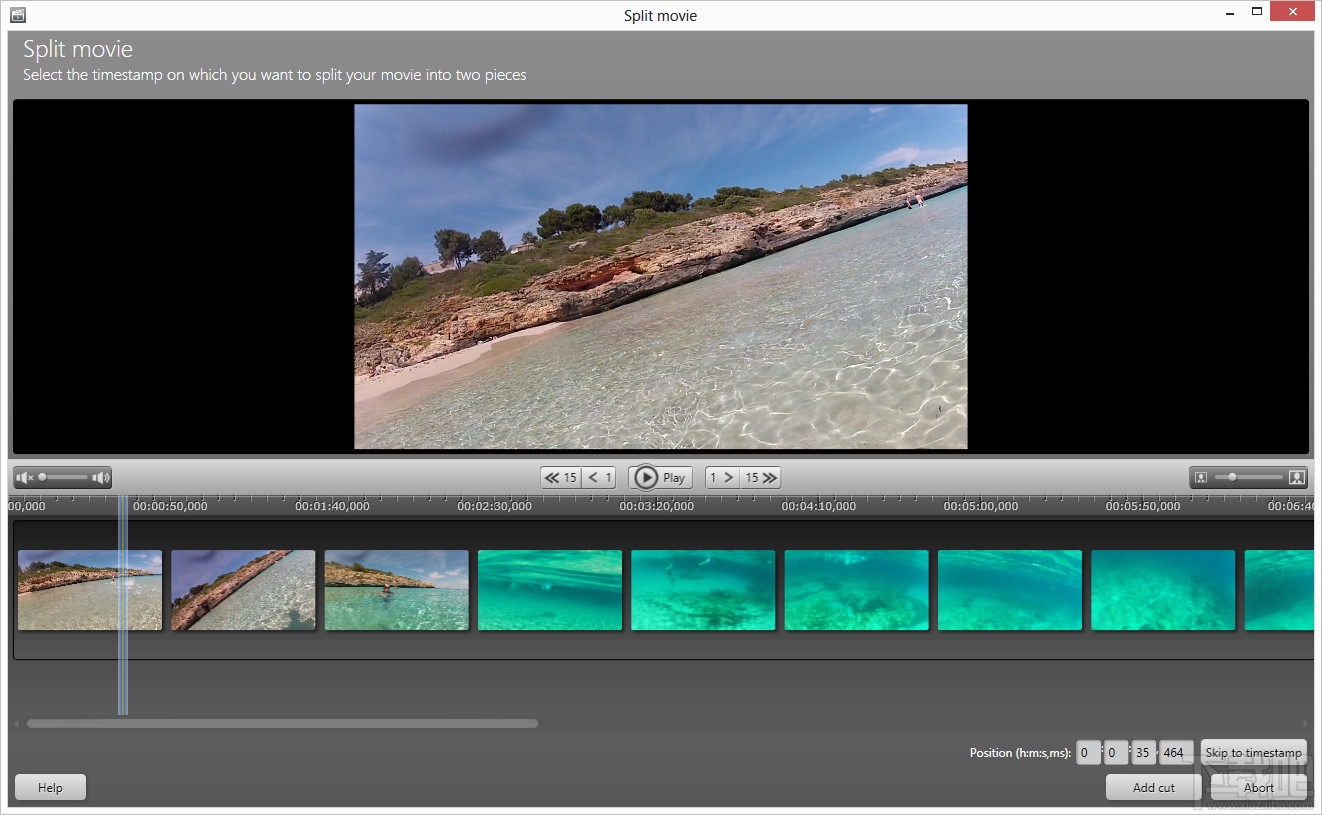Click the video preview image
The height and width of the screenshot is (815, 1322).
(x=661, y=276)
